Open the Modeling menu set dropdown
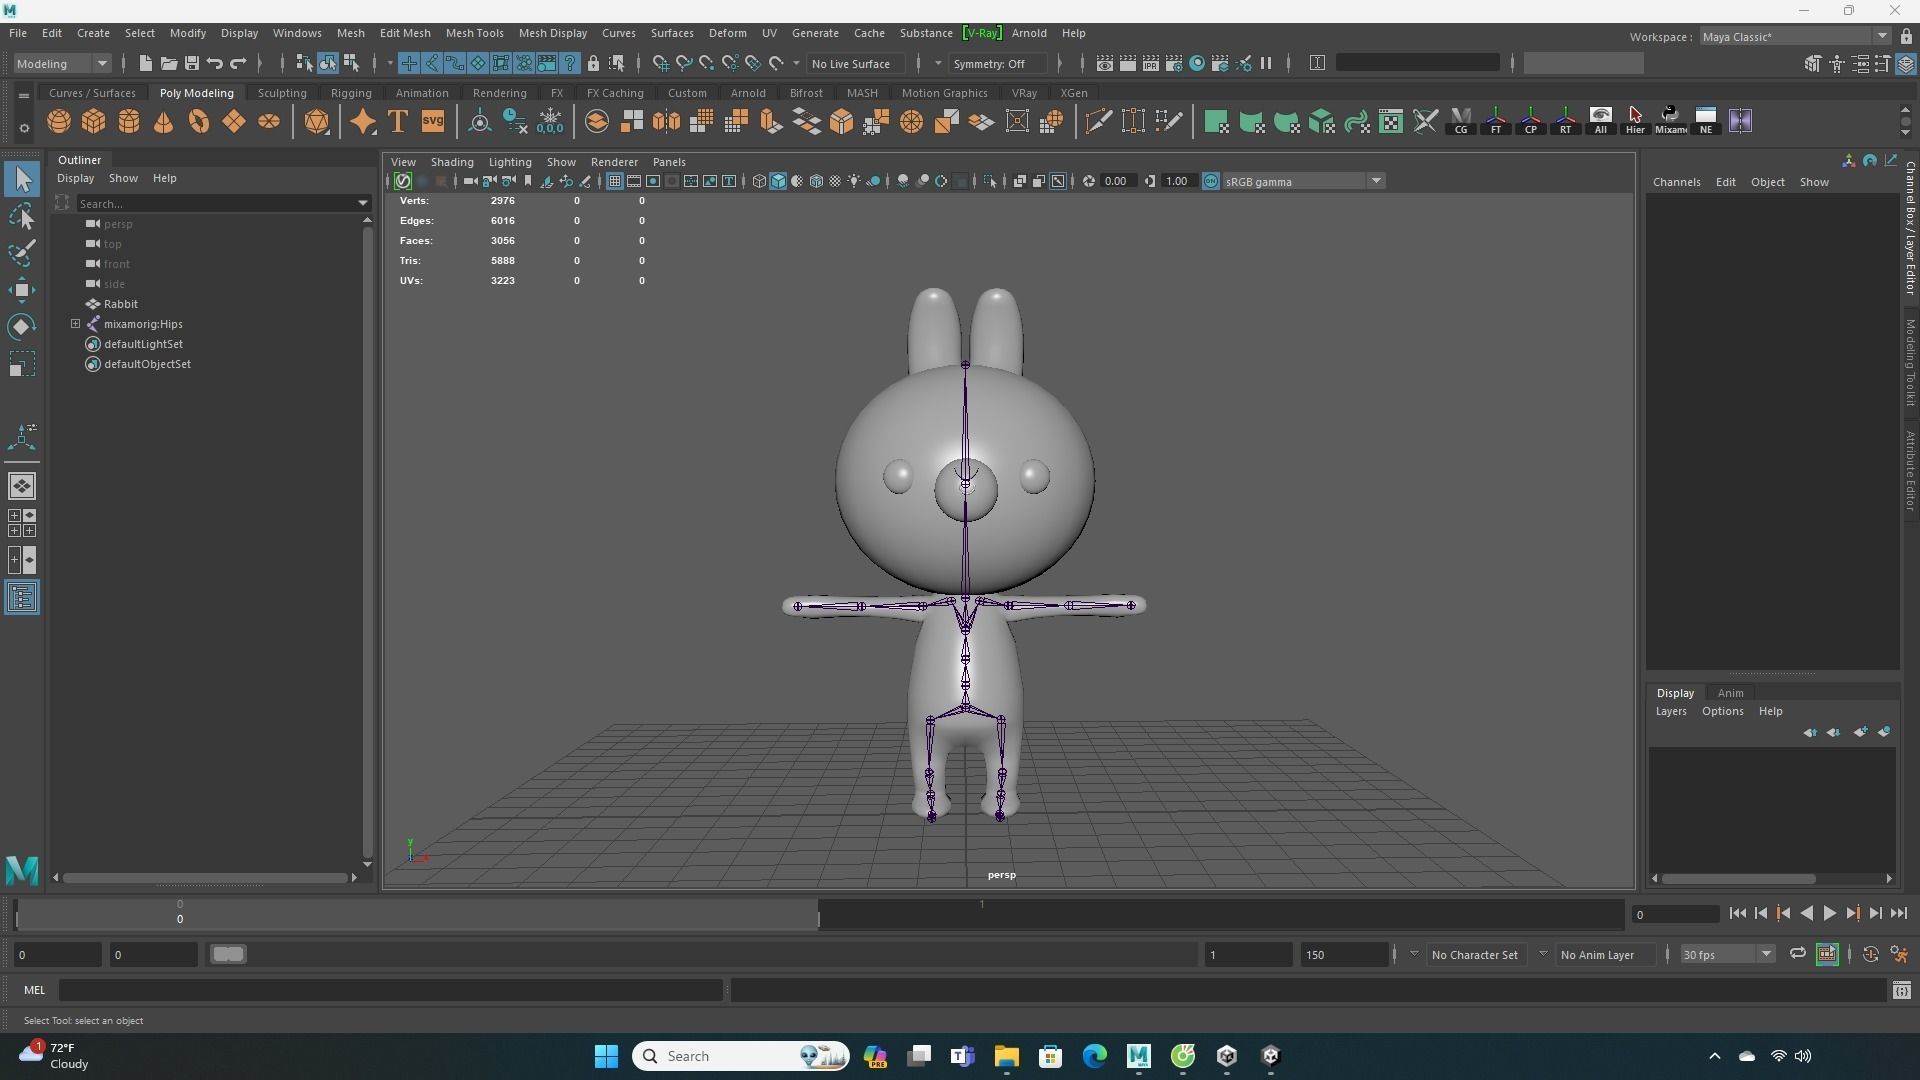 (62, 63)
